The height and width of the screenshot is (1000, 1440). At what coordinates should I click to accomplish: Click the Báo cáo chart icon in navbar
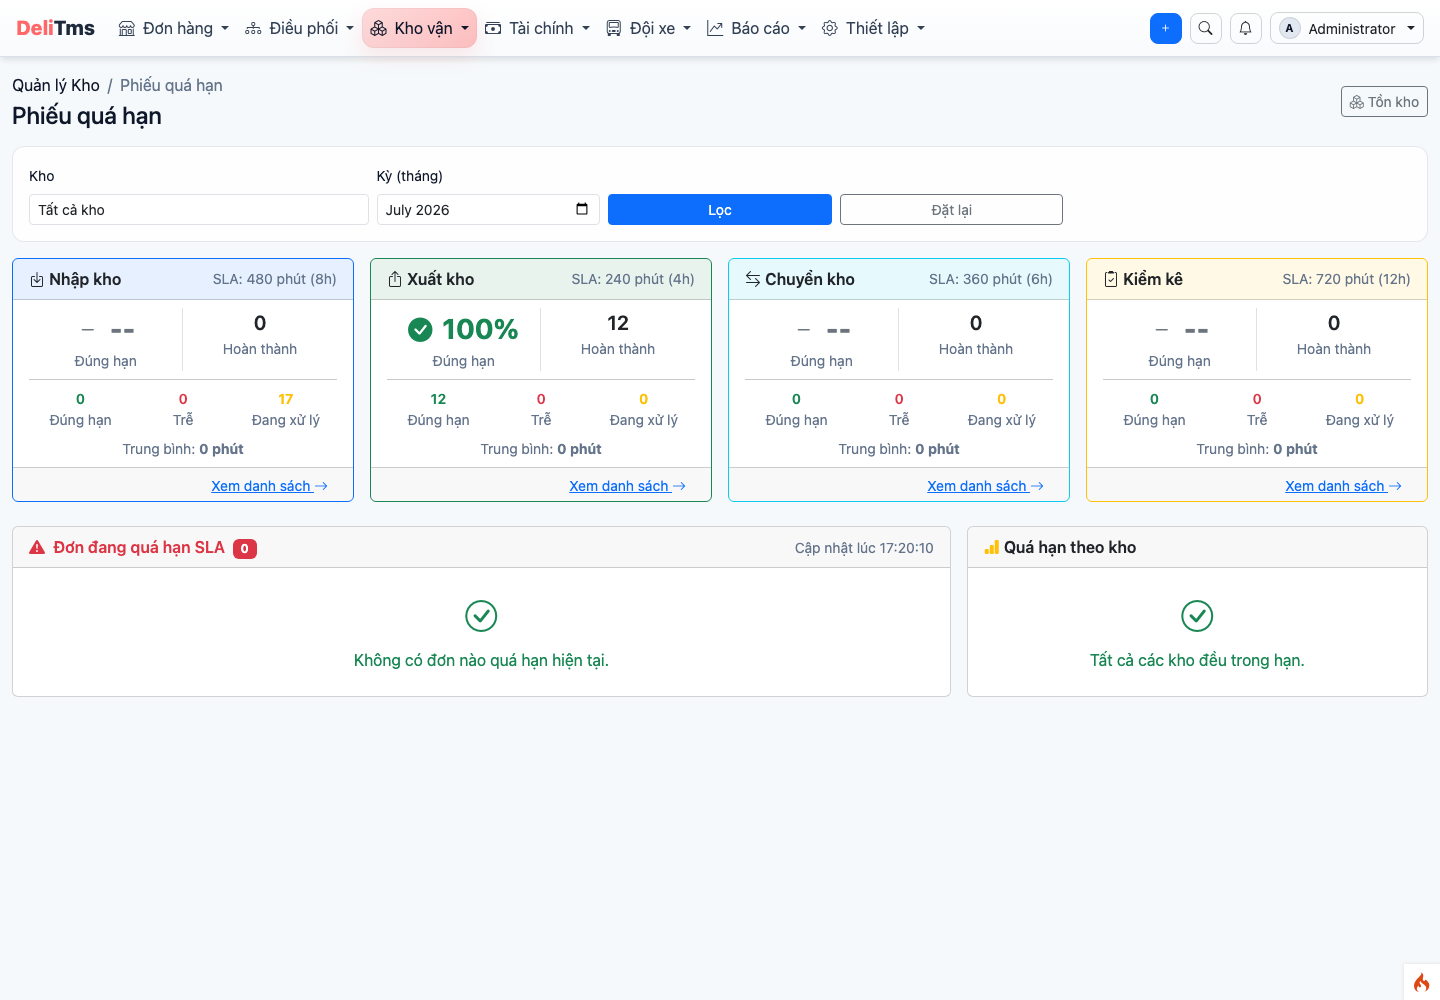(715, 28)
